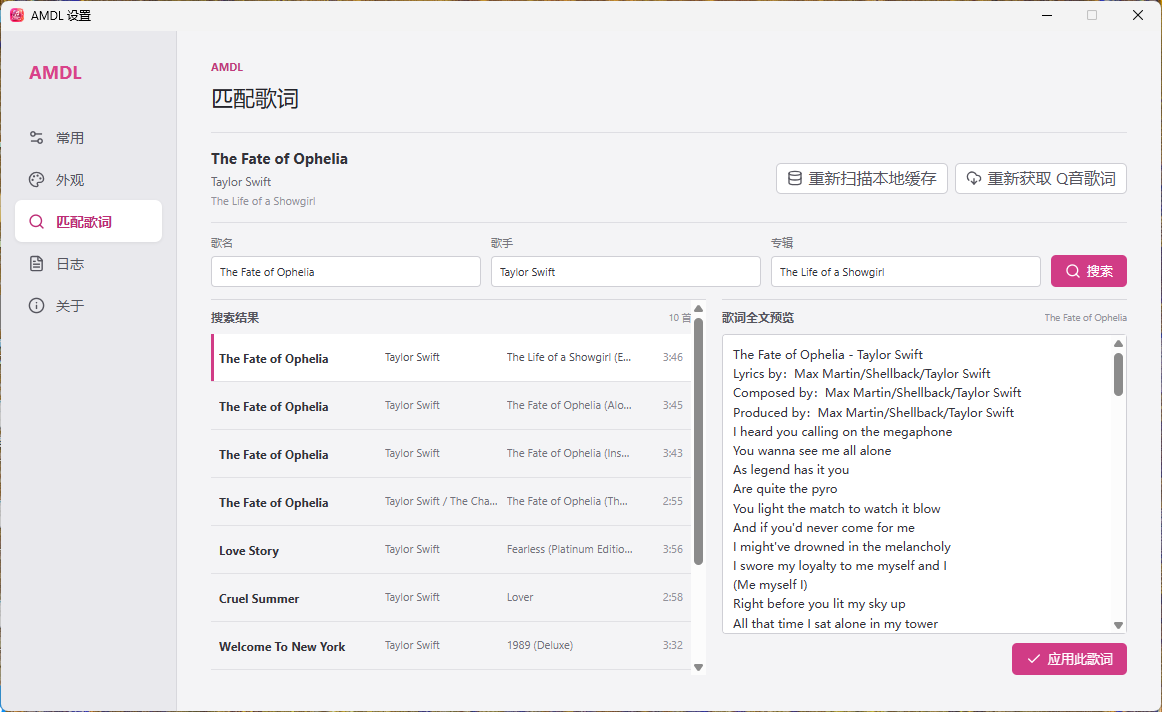Select the Welcome To New York result
The height and width of the screenshot is (712, 1162).
(451, 646)
